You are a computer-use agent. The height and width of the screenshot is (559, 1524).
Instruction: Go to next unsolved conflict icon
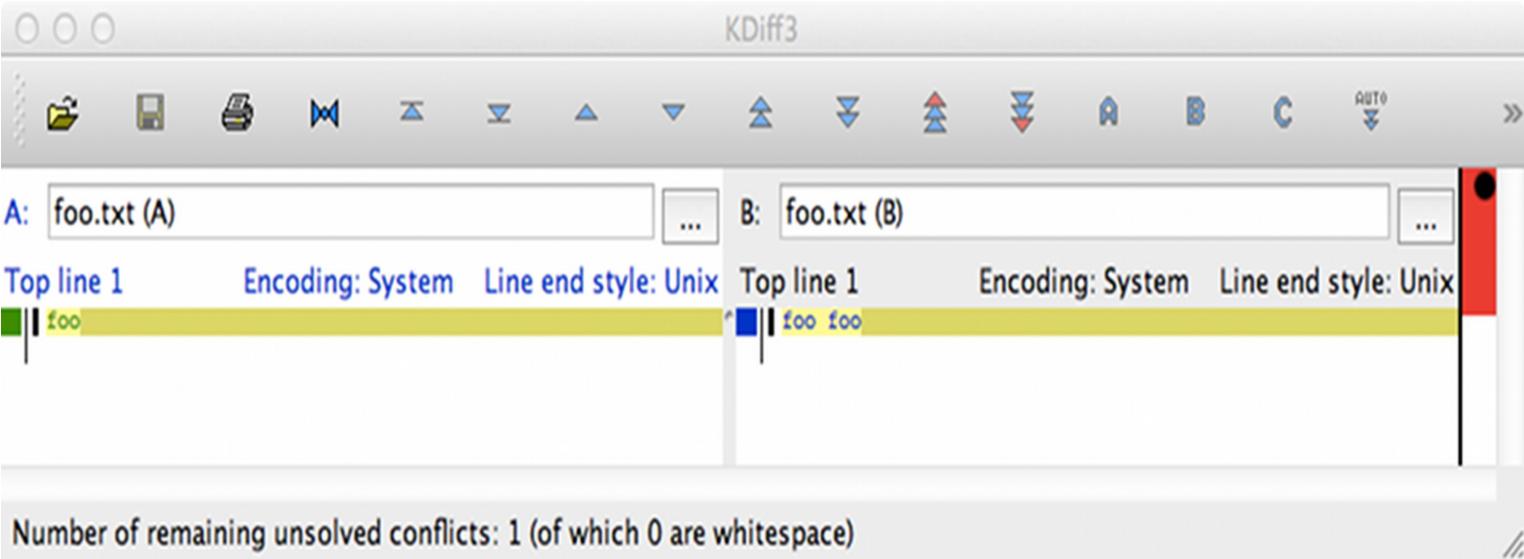[x=1022, y=114]
